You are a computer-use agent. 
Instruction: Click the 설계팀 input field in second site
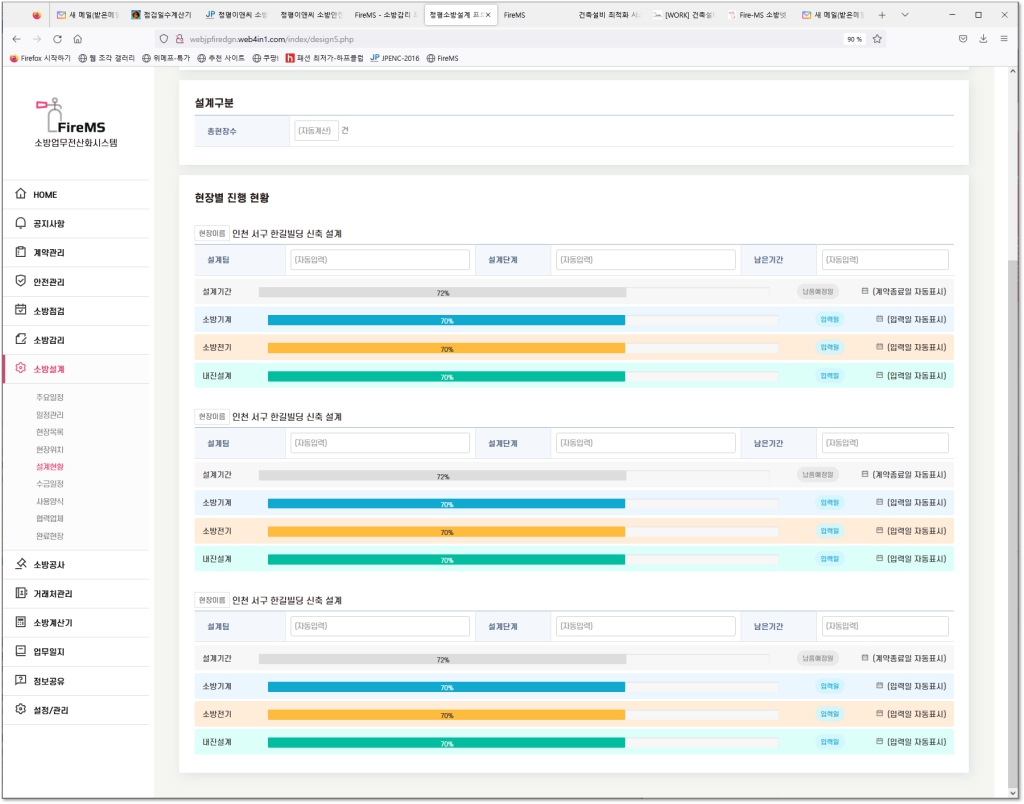click(379, 443)
